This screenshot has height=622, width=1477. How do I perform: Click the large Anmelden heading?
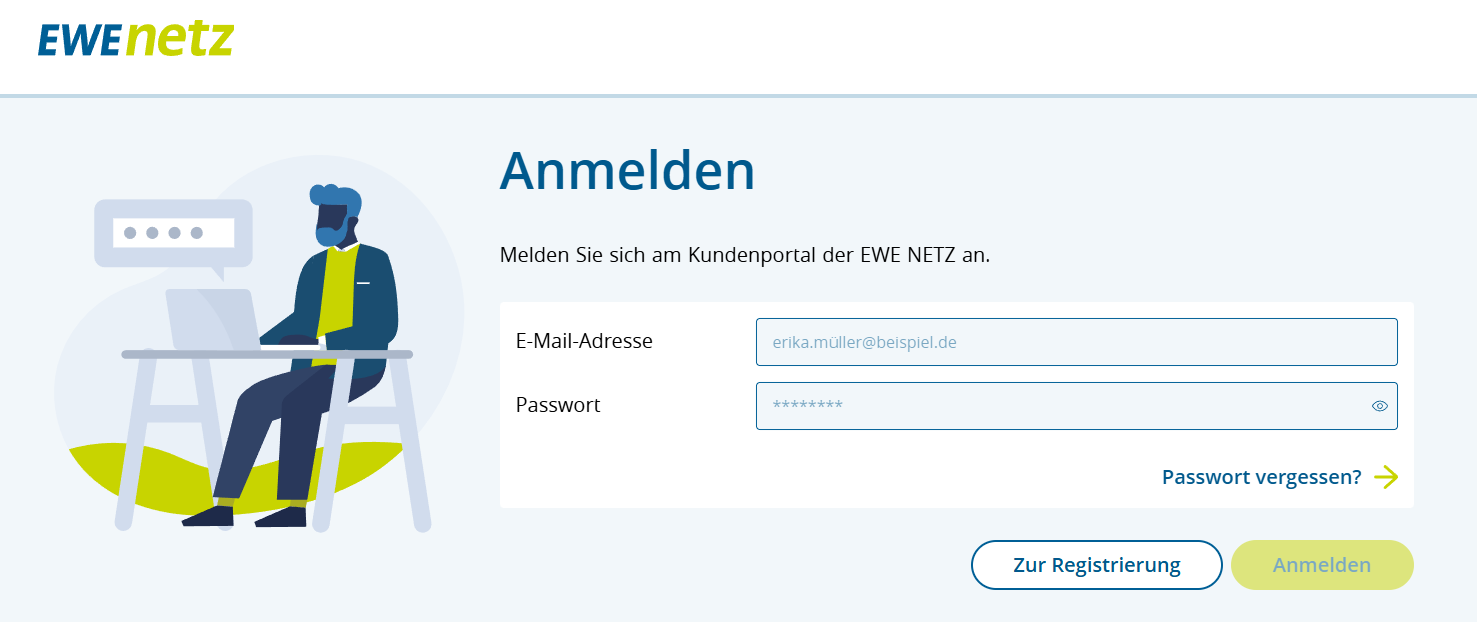(627, 170)
